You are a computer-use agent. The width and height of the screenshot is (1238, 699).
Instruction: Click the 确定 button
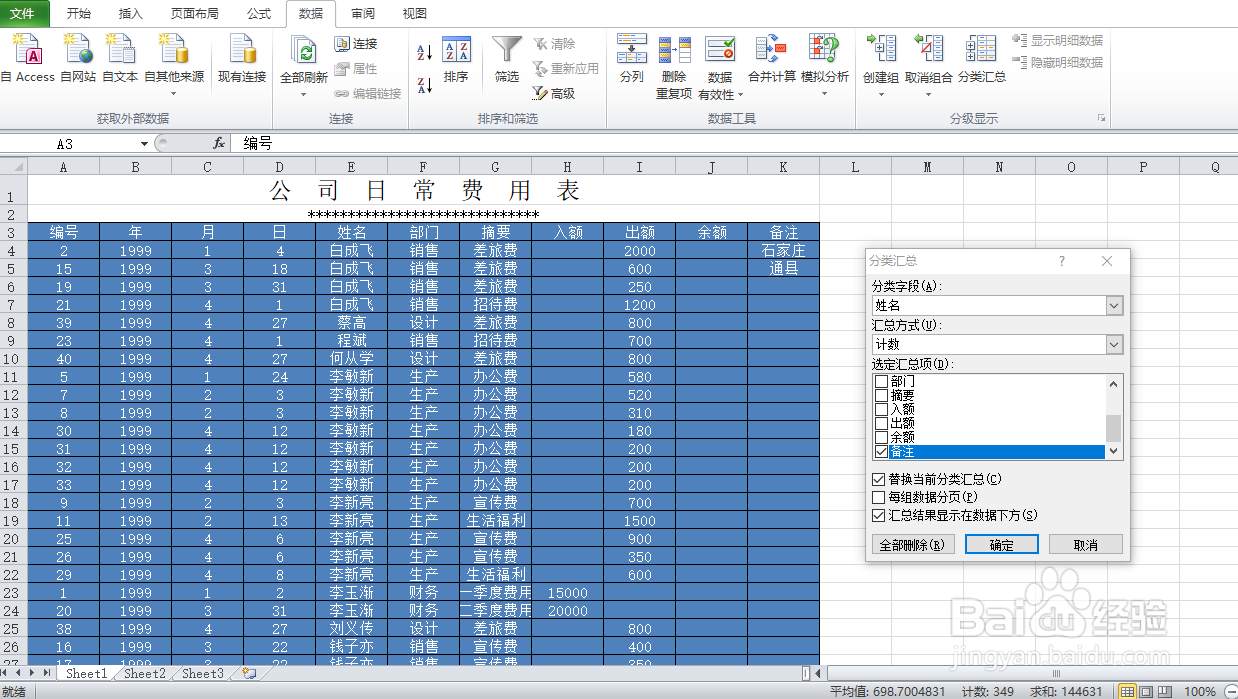tap(1002, 545)
